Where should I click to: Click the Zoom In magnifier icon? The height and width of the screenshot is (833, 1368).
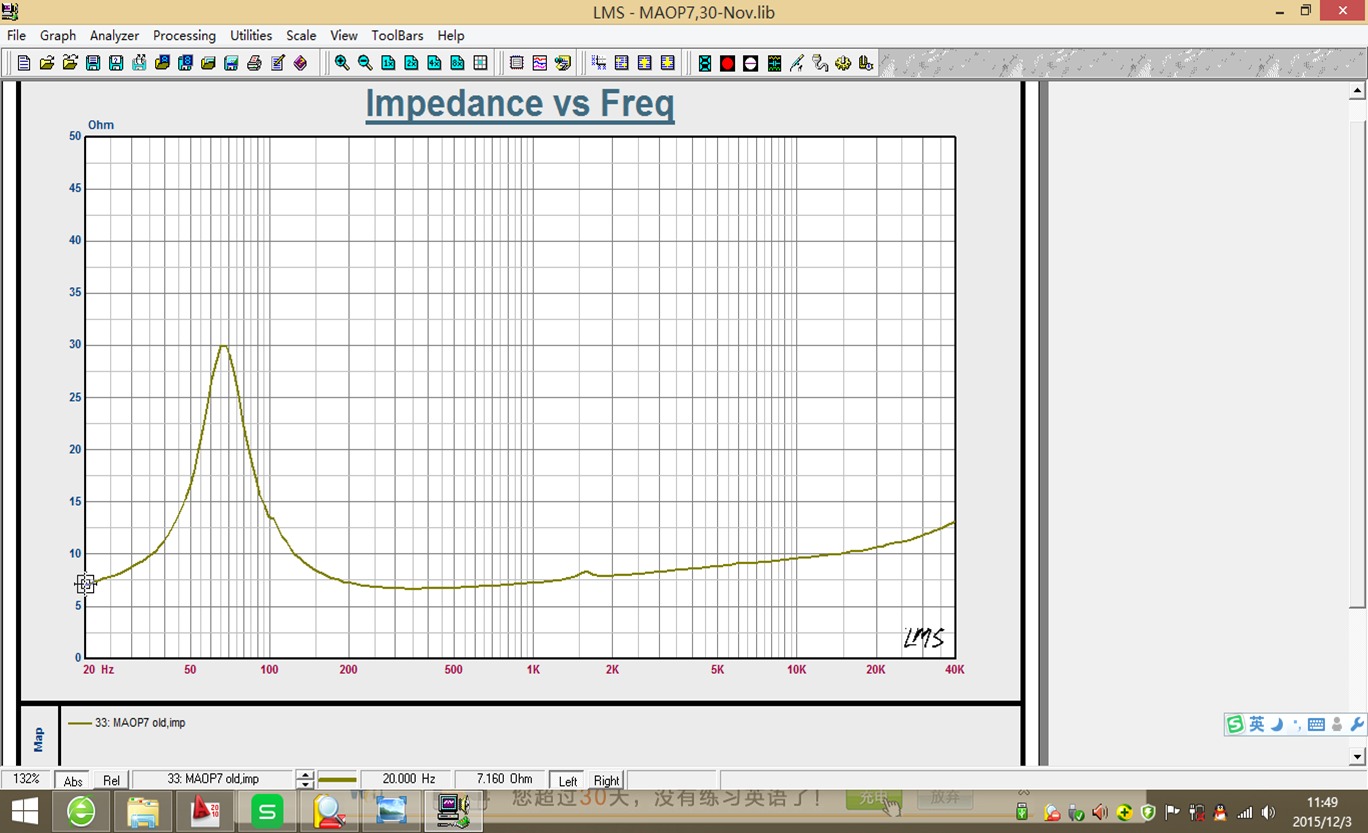coord(342,63)
